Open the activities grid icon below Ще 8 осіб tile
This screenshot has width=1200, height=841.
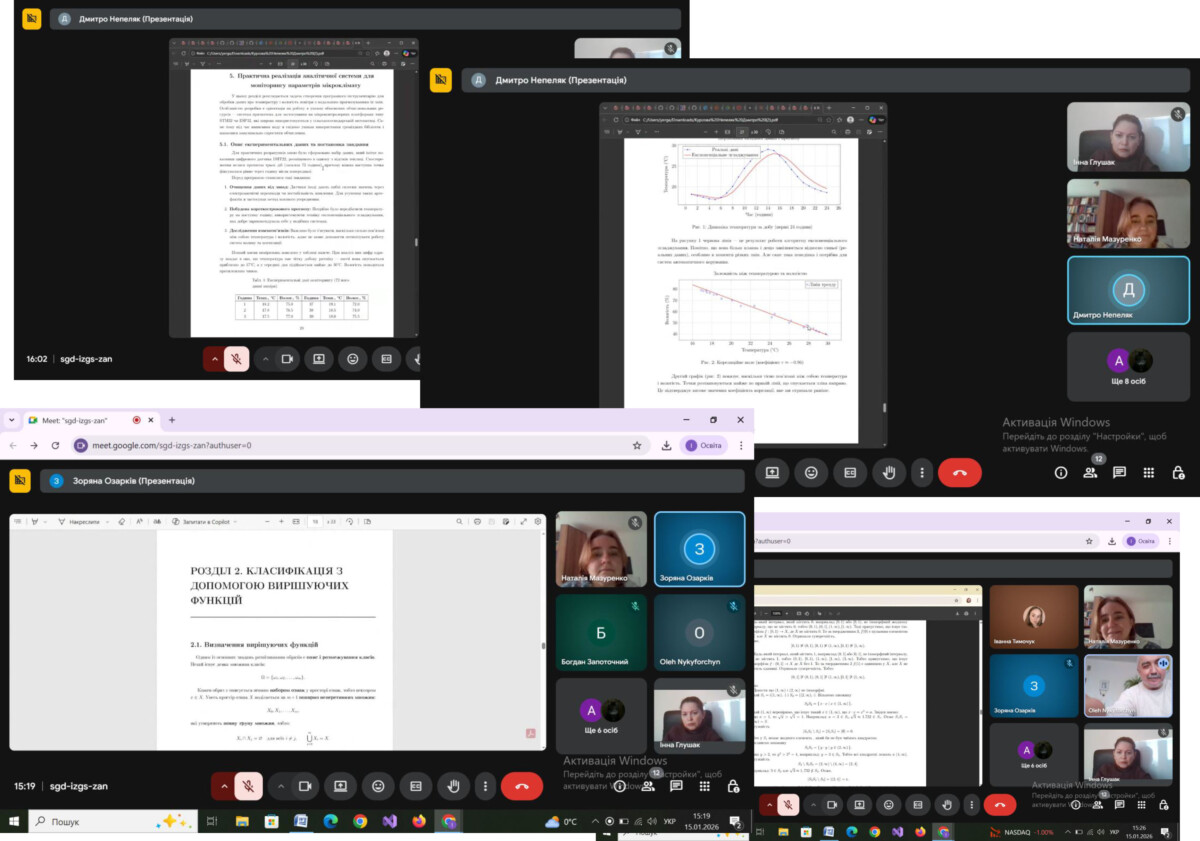tap(1148, 472)
